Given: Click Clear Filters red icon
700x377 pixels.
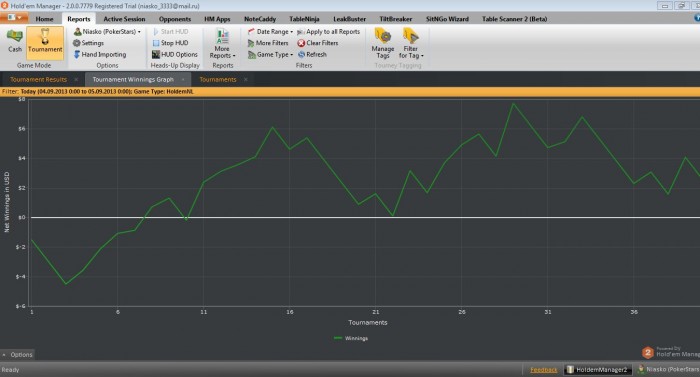Looking at the screenshot, I should tap(301, 43).
